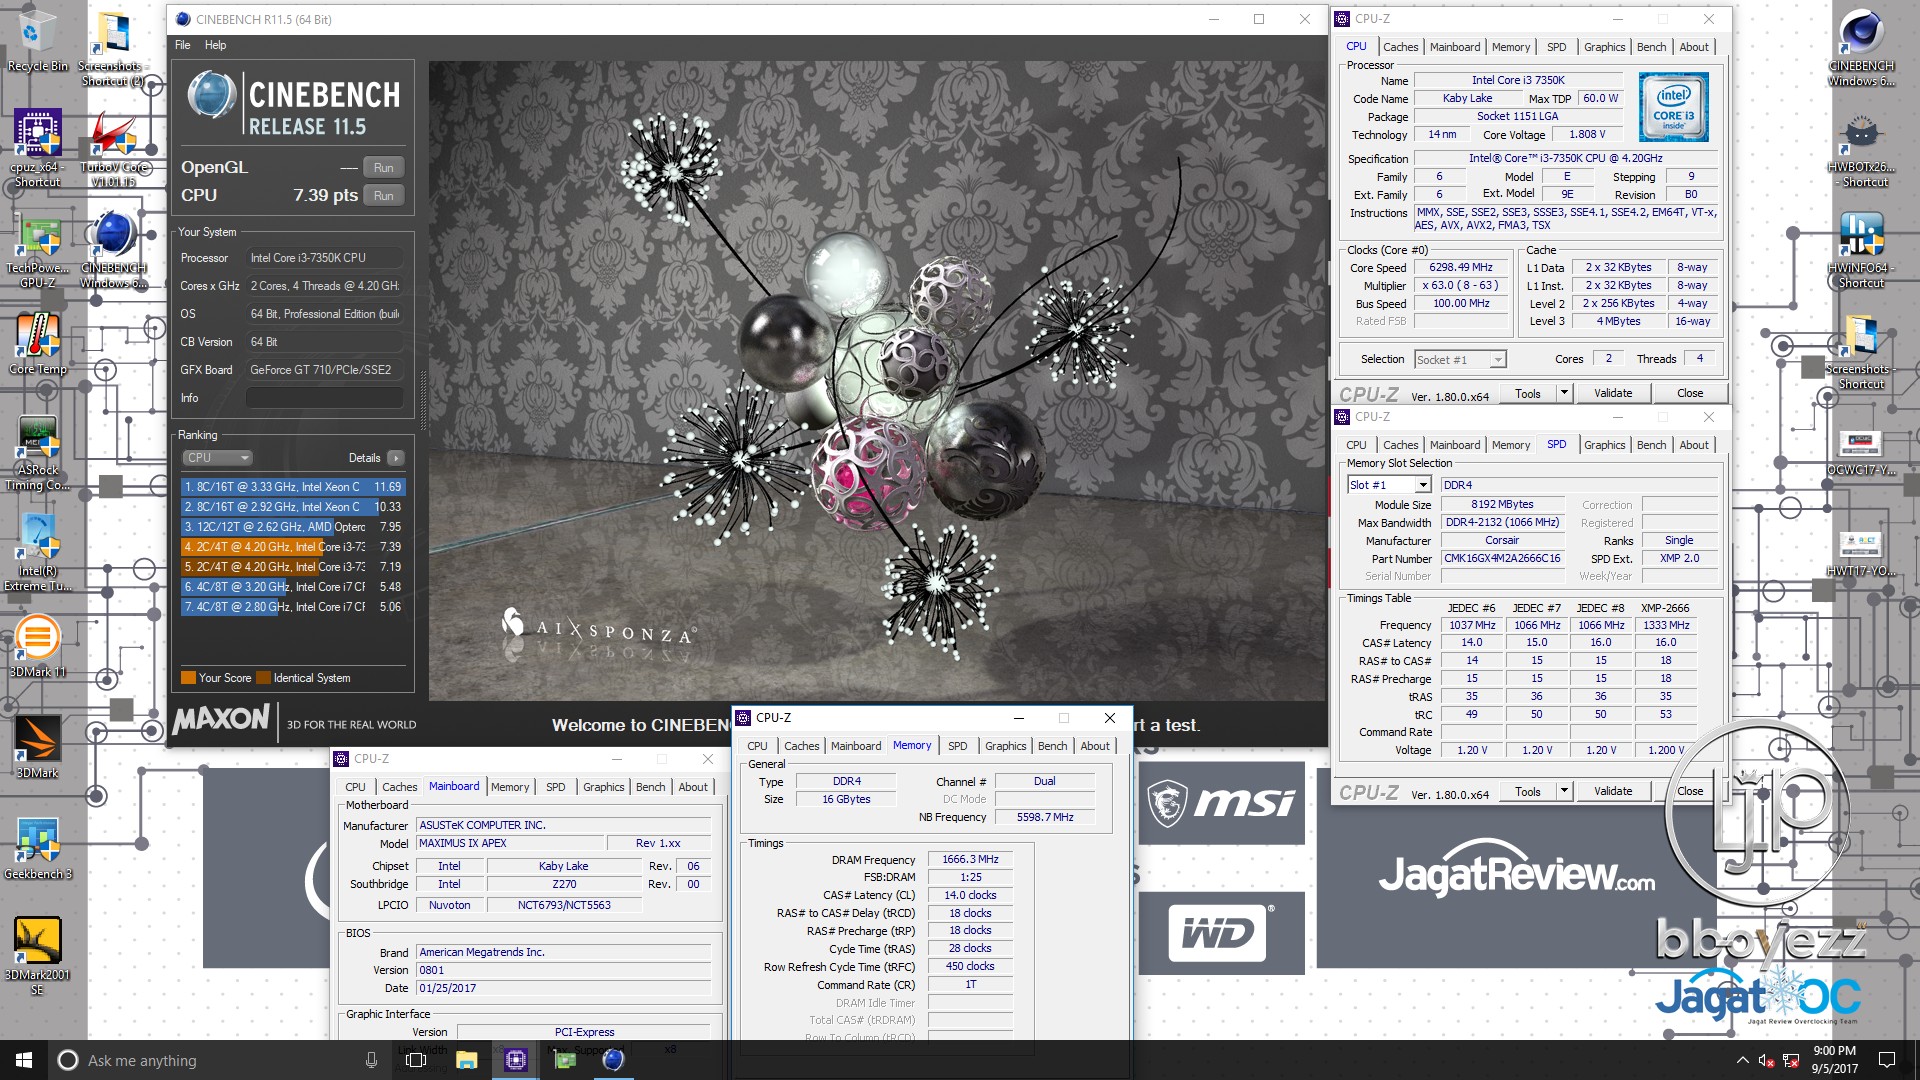Screen dimensions: 1920x1080
Task: Open ASRock Timing Configurator desktop icon
Action: tap(37, 452)
